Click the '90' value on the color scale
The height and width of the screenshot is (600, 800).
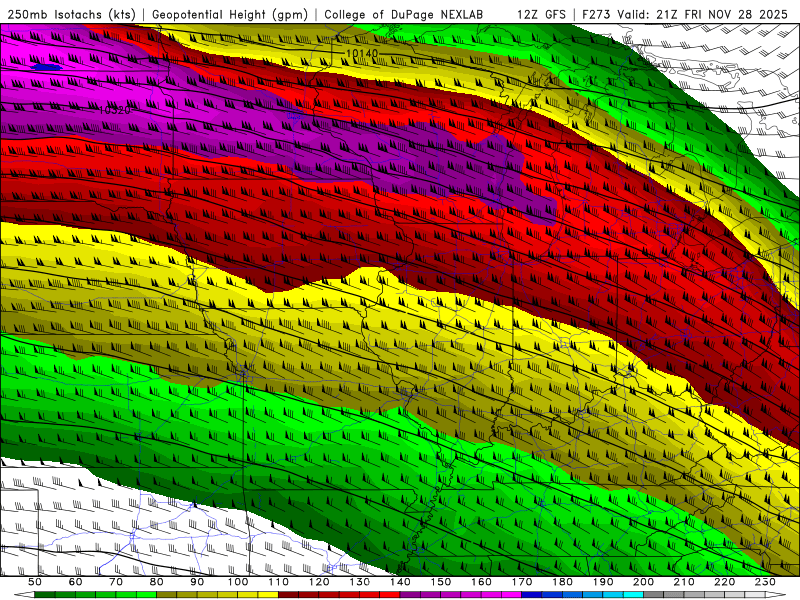click(197, 582)
